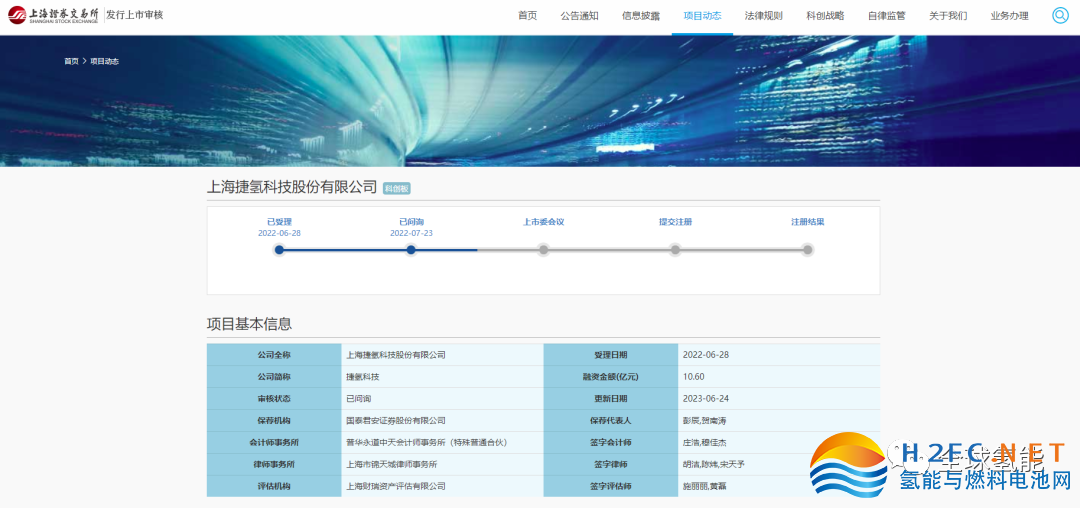
Task: Click the 签字评估师 label cell
Action: [611, 487]
